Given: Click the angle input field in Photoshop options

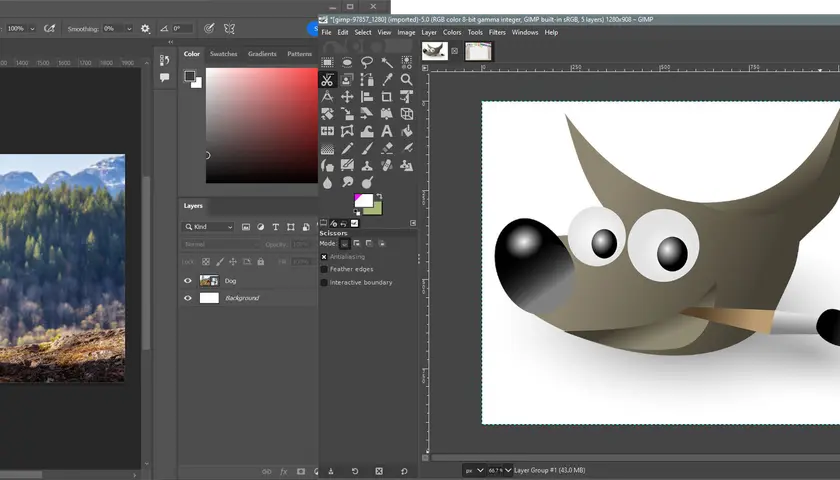Looking at the screenshot, I should pyautogui.click(x=182, y=28).
